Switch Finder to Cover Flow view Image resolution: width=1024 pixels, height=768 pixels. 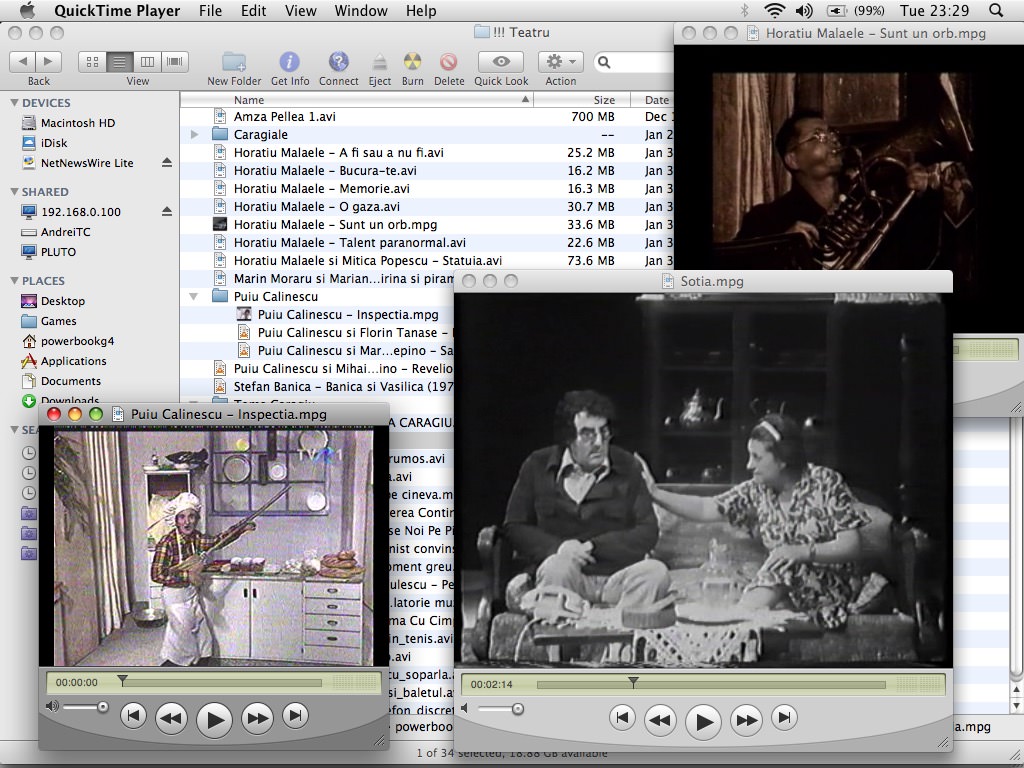click(175, 61)
